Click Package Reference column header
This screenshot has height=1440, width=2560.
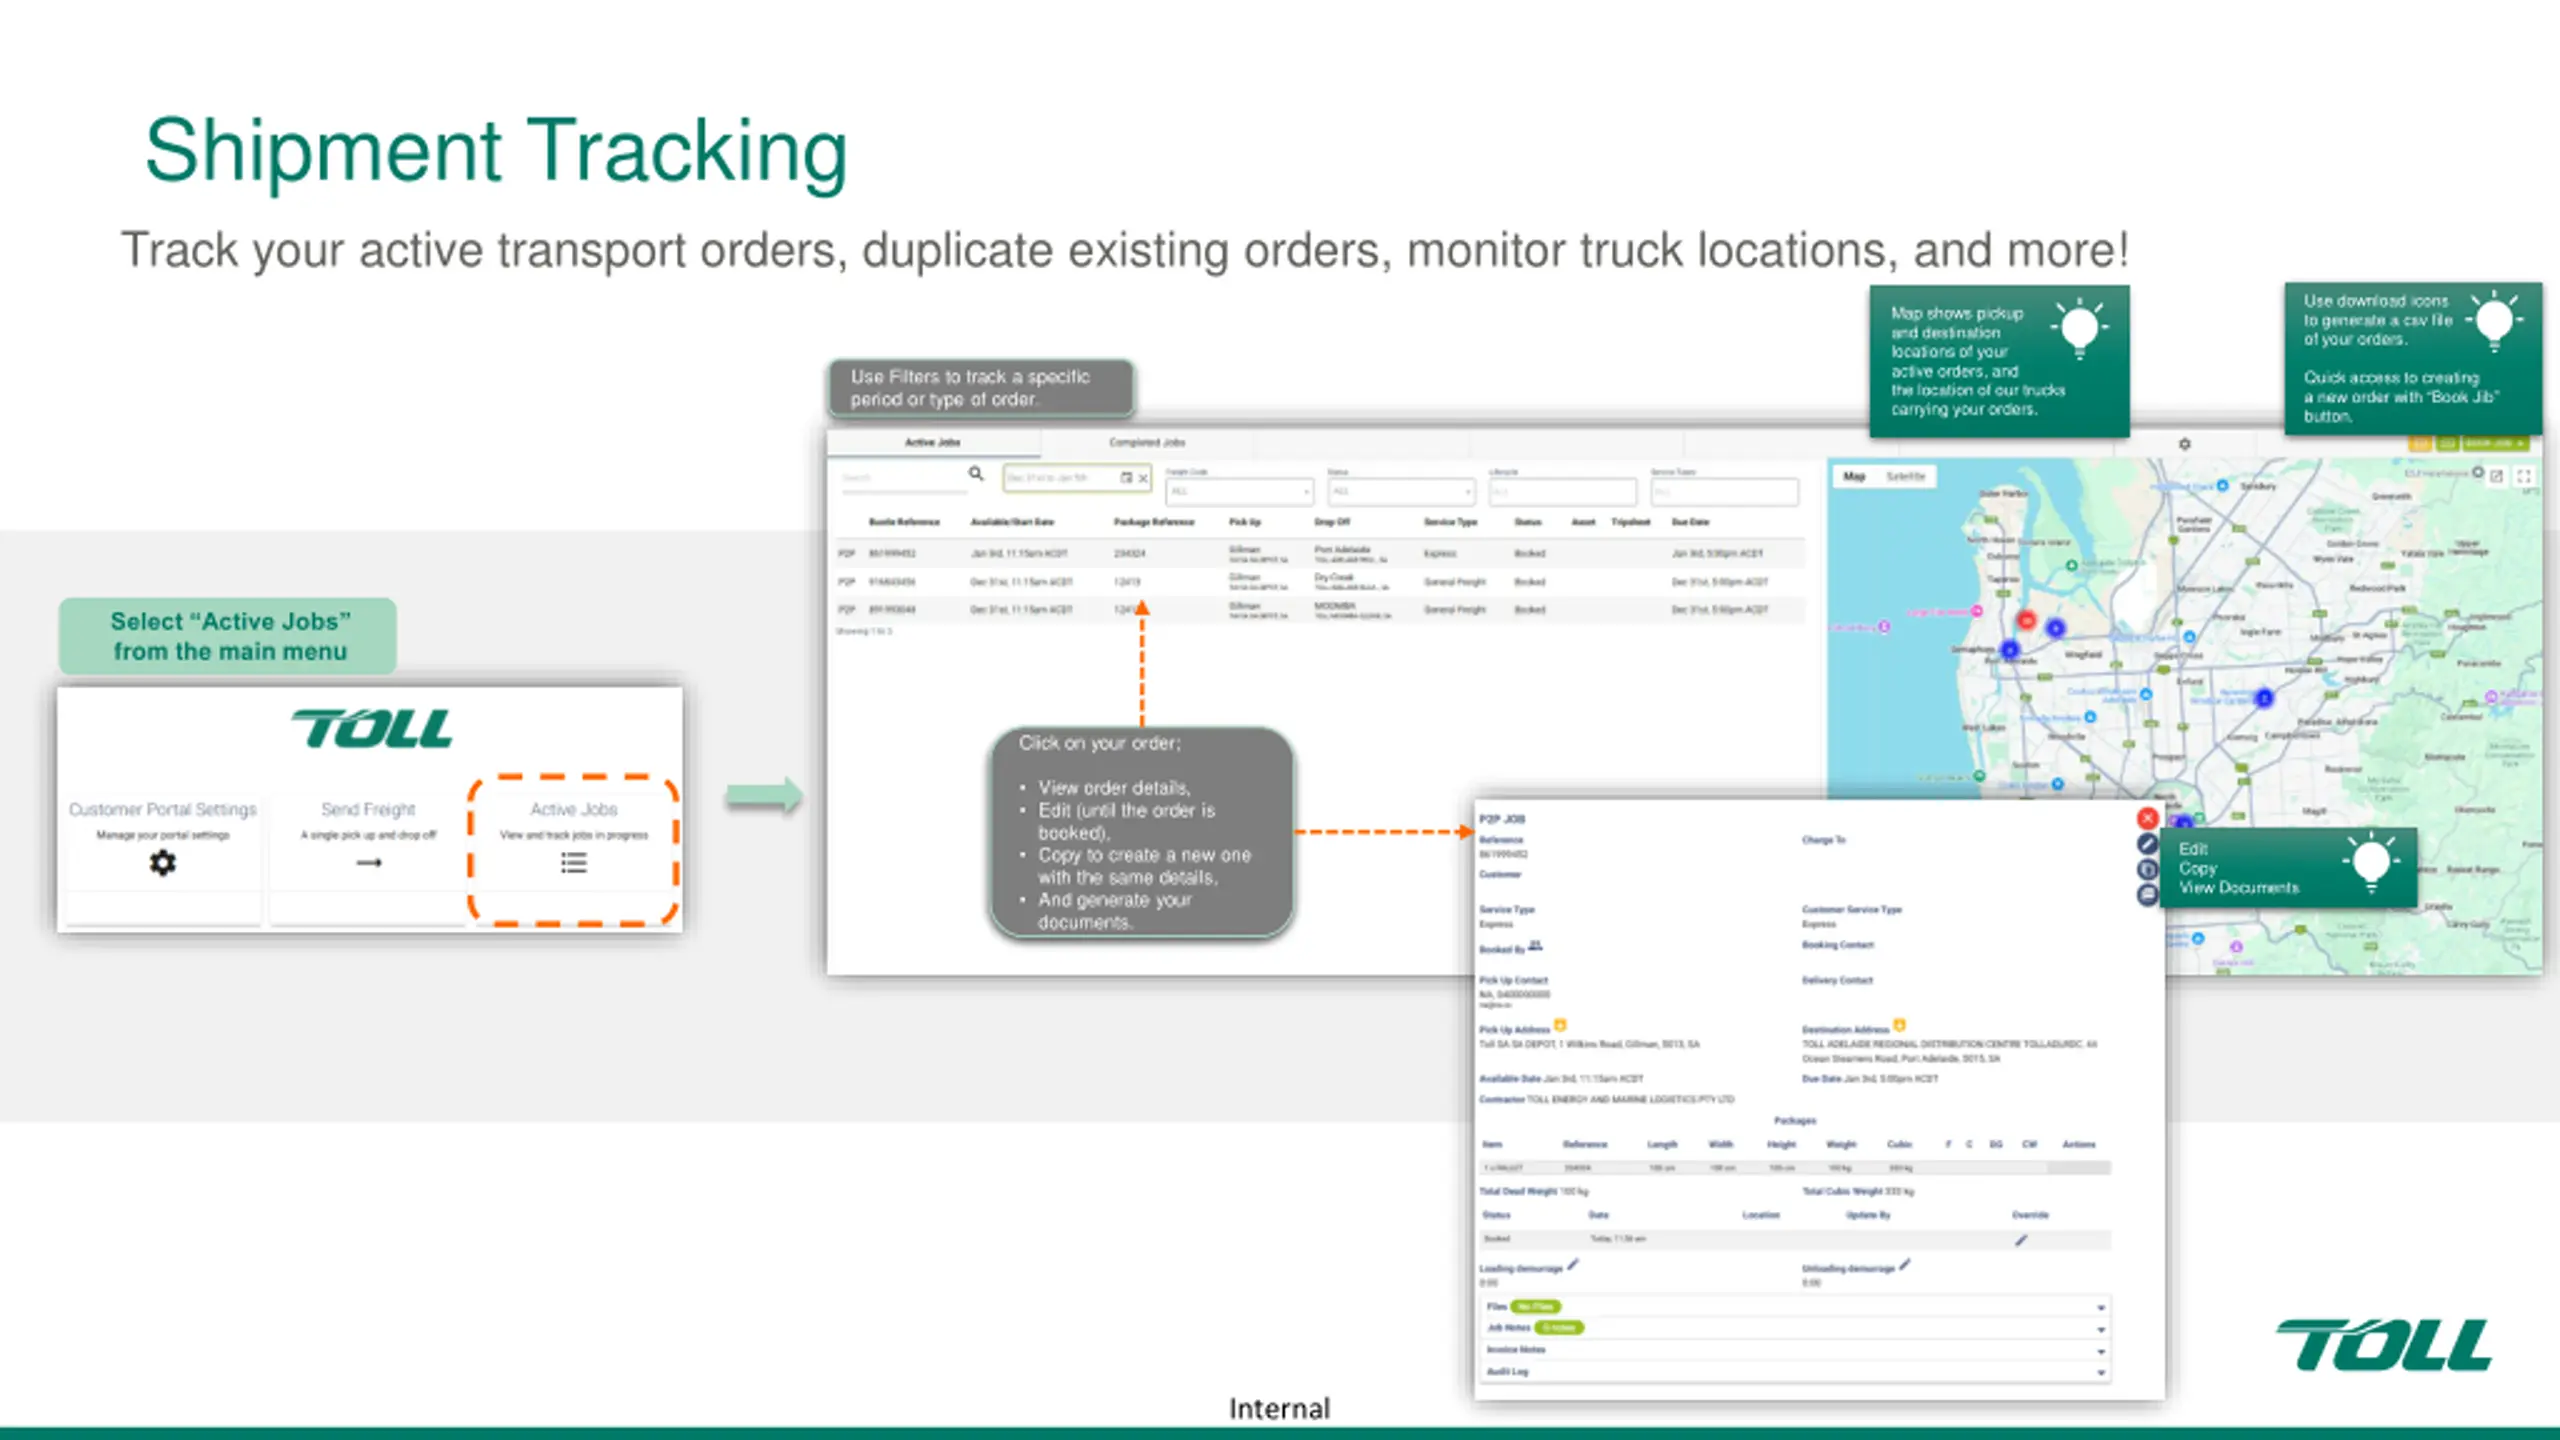[1154, 522]
